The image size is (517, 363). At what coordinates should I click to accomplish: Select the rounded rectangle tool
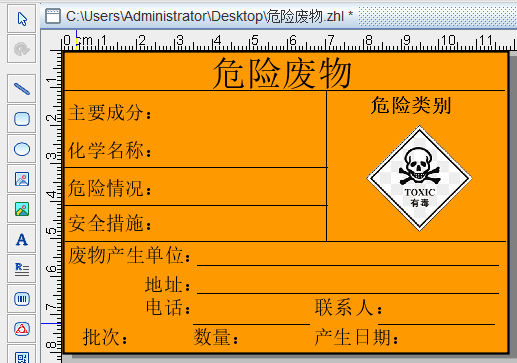point(22,119)
